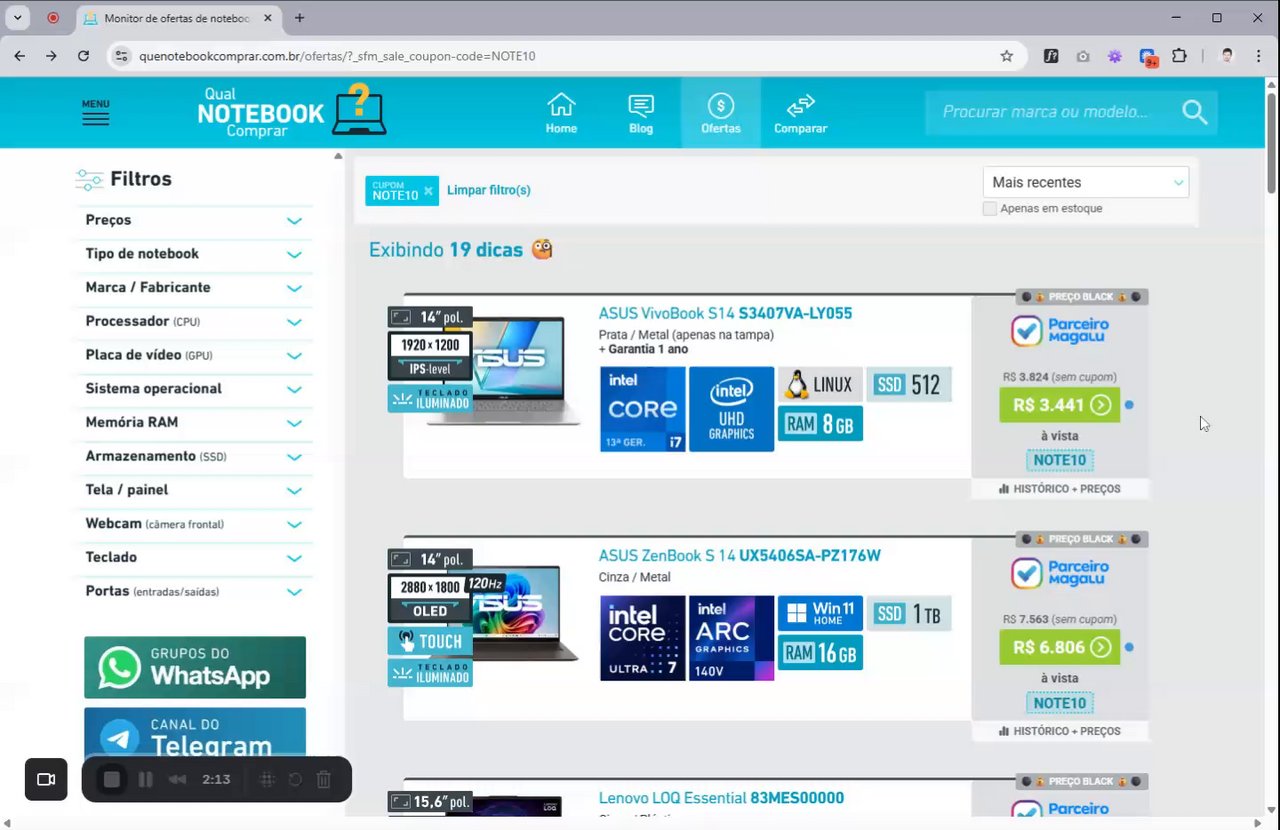Go to Home in the site header
The height and width of the screenshot is (830, 1280).
pyautogui.click(x=561, y=113)
